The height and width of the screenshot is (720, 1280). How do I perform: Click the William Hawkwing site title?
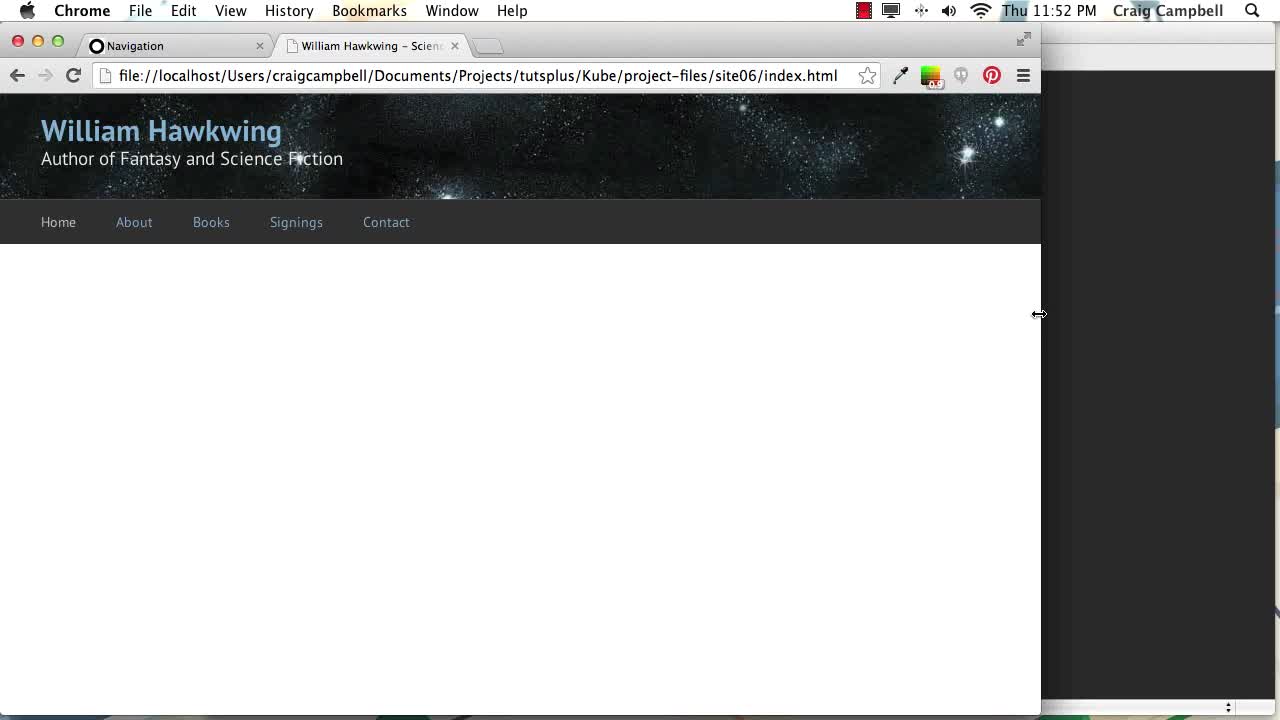(x=161, y=131)
